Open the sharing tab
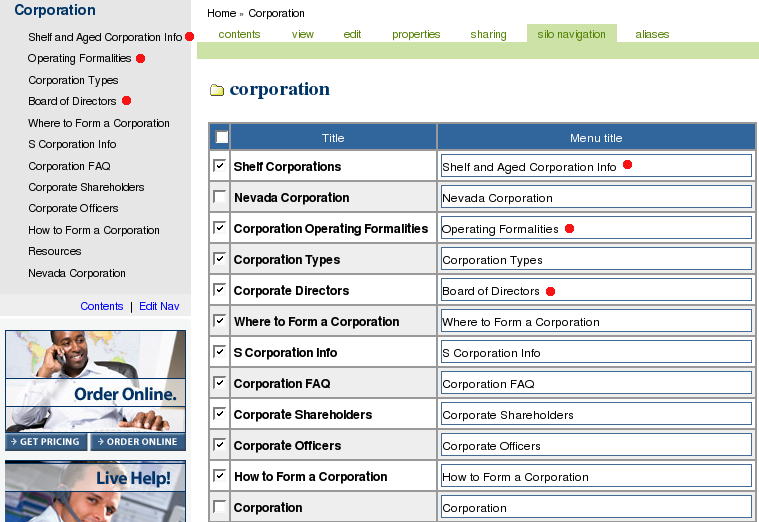Screen dimensions: 759x522 point(488,34)
